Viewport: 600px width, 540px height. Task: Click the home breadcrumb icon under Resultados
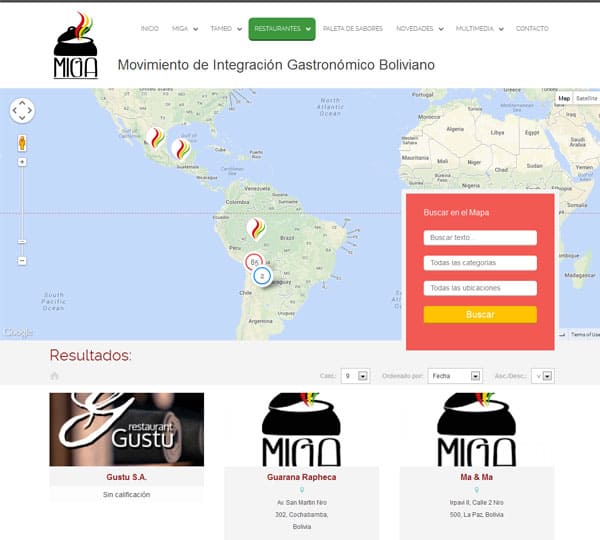pyautogui.click(x=54, y=376)
